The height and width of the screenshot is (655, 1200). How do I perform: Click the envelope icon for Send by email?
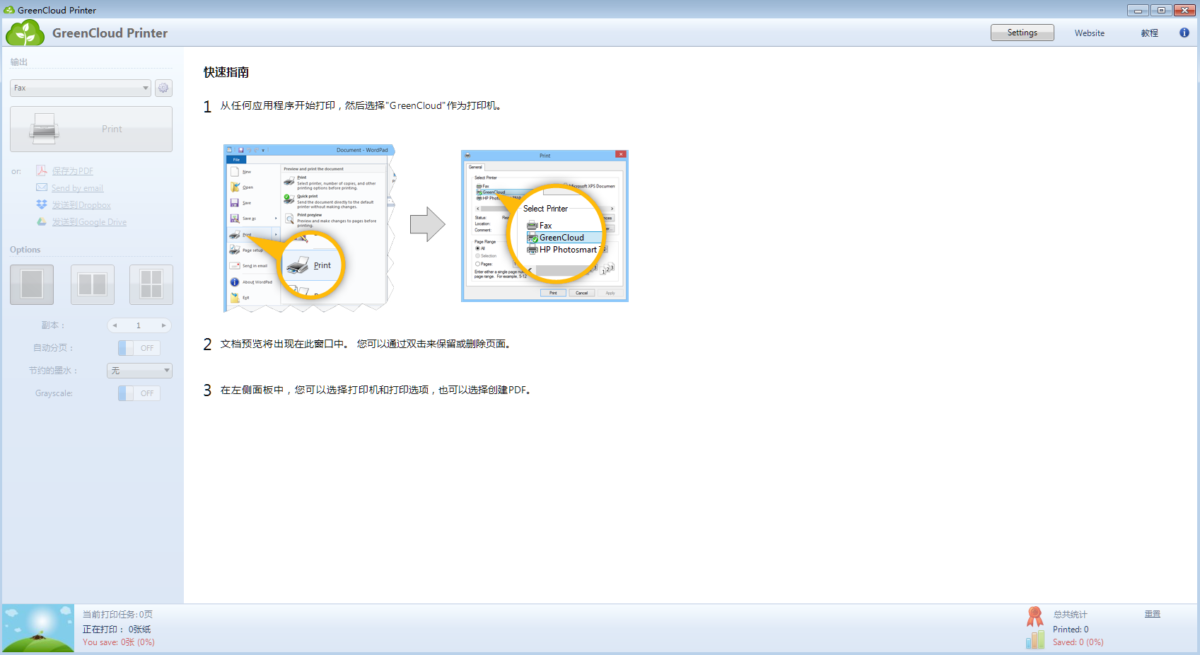42,188
